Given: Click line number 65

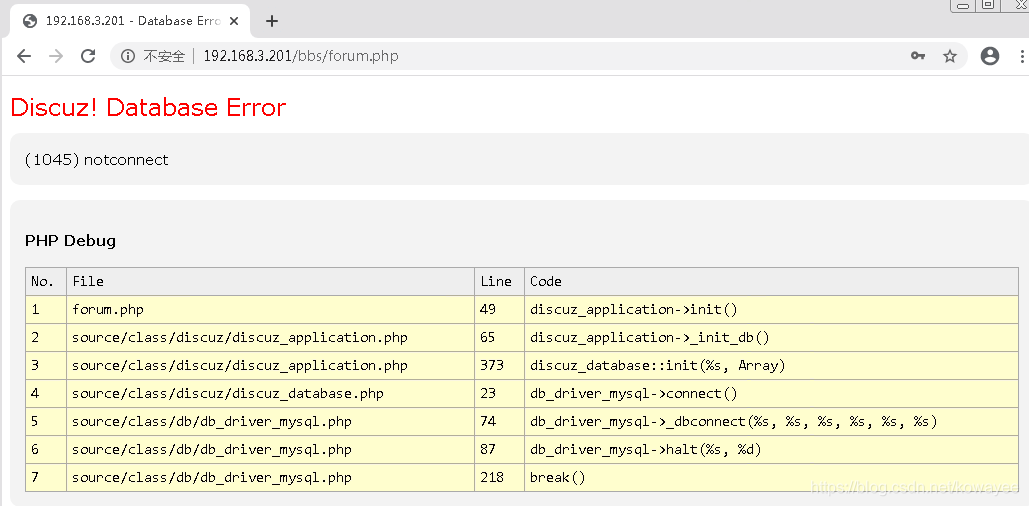Looking at the screenshot, I should [x=499, y=337].
